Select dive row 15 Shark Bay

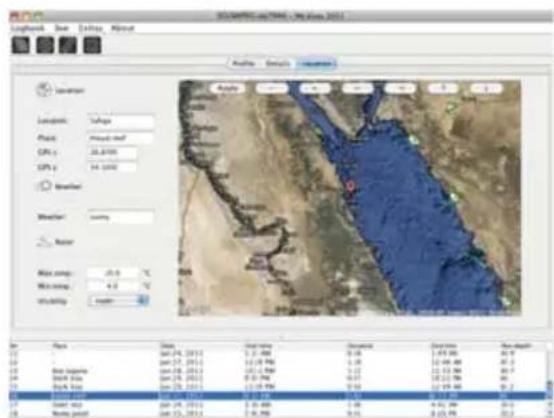pos(277,387)
